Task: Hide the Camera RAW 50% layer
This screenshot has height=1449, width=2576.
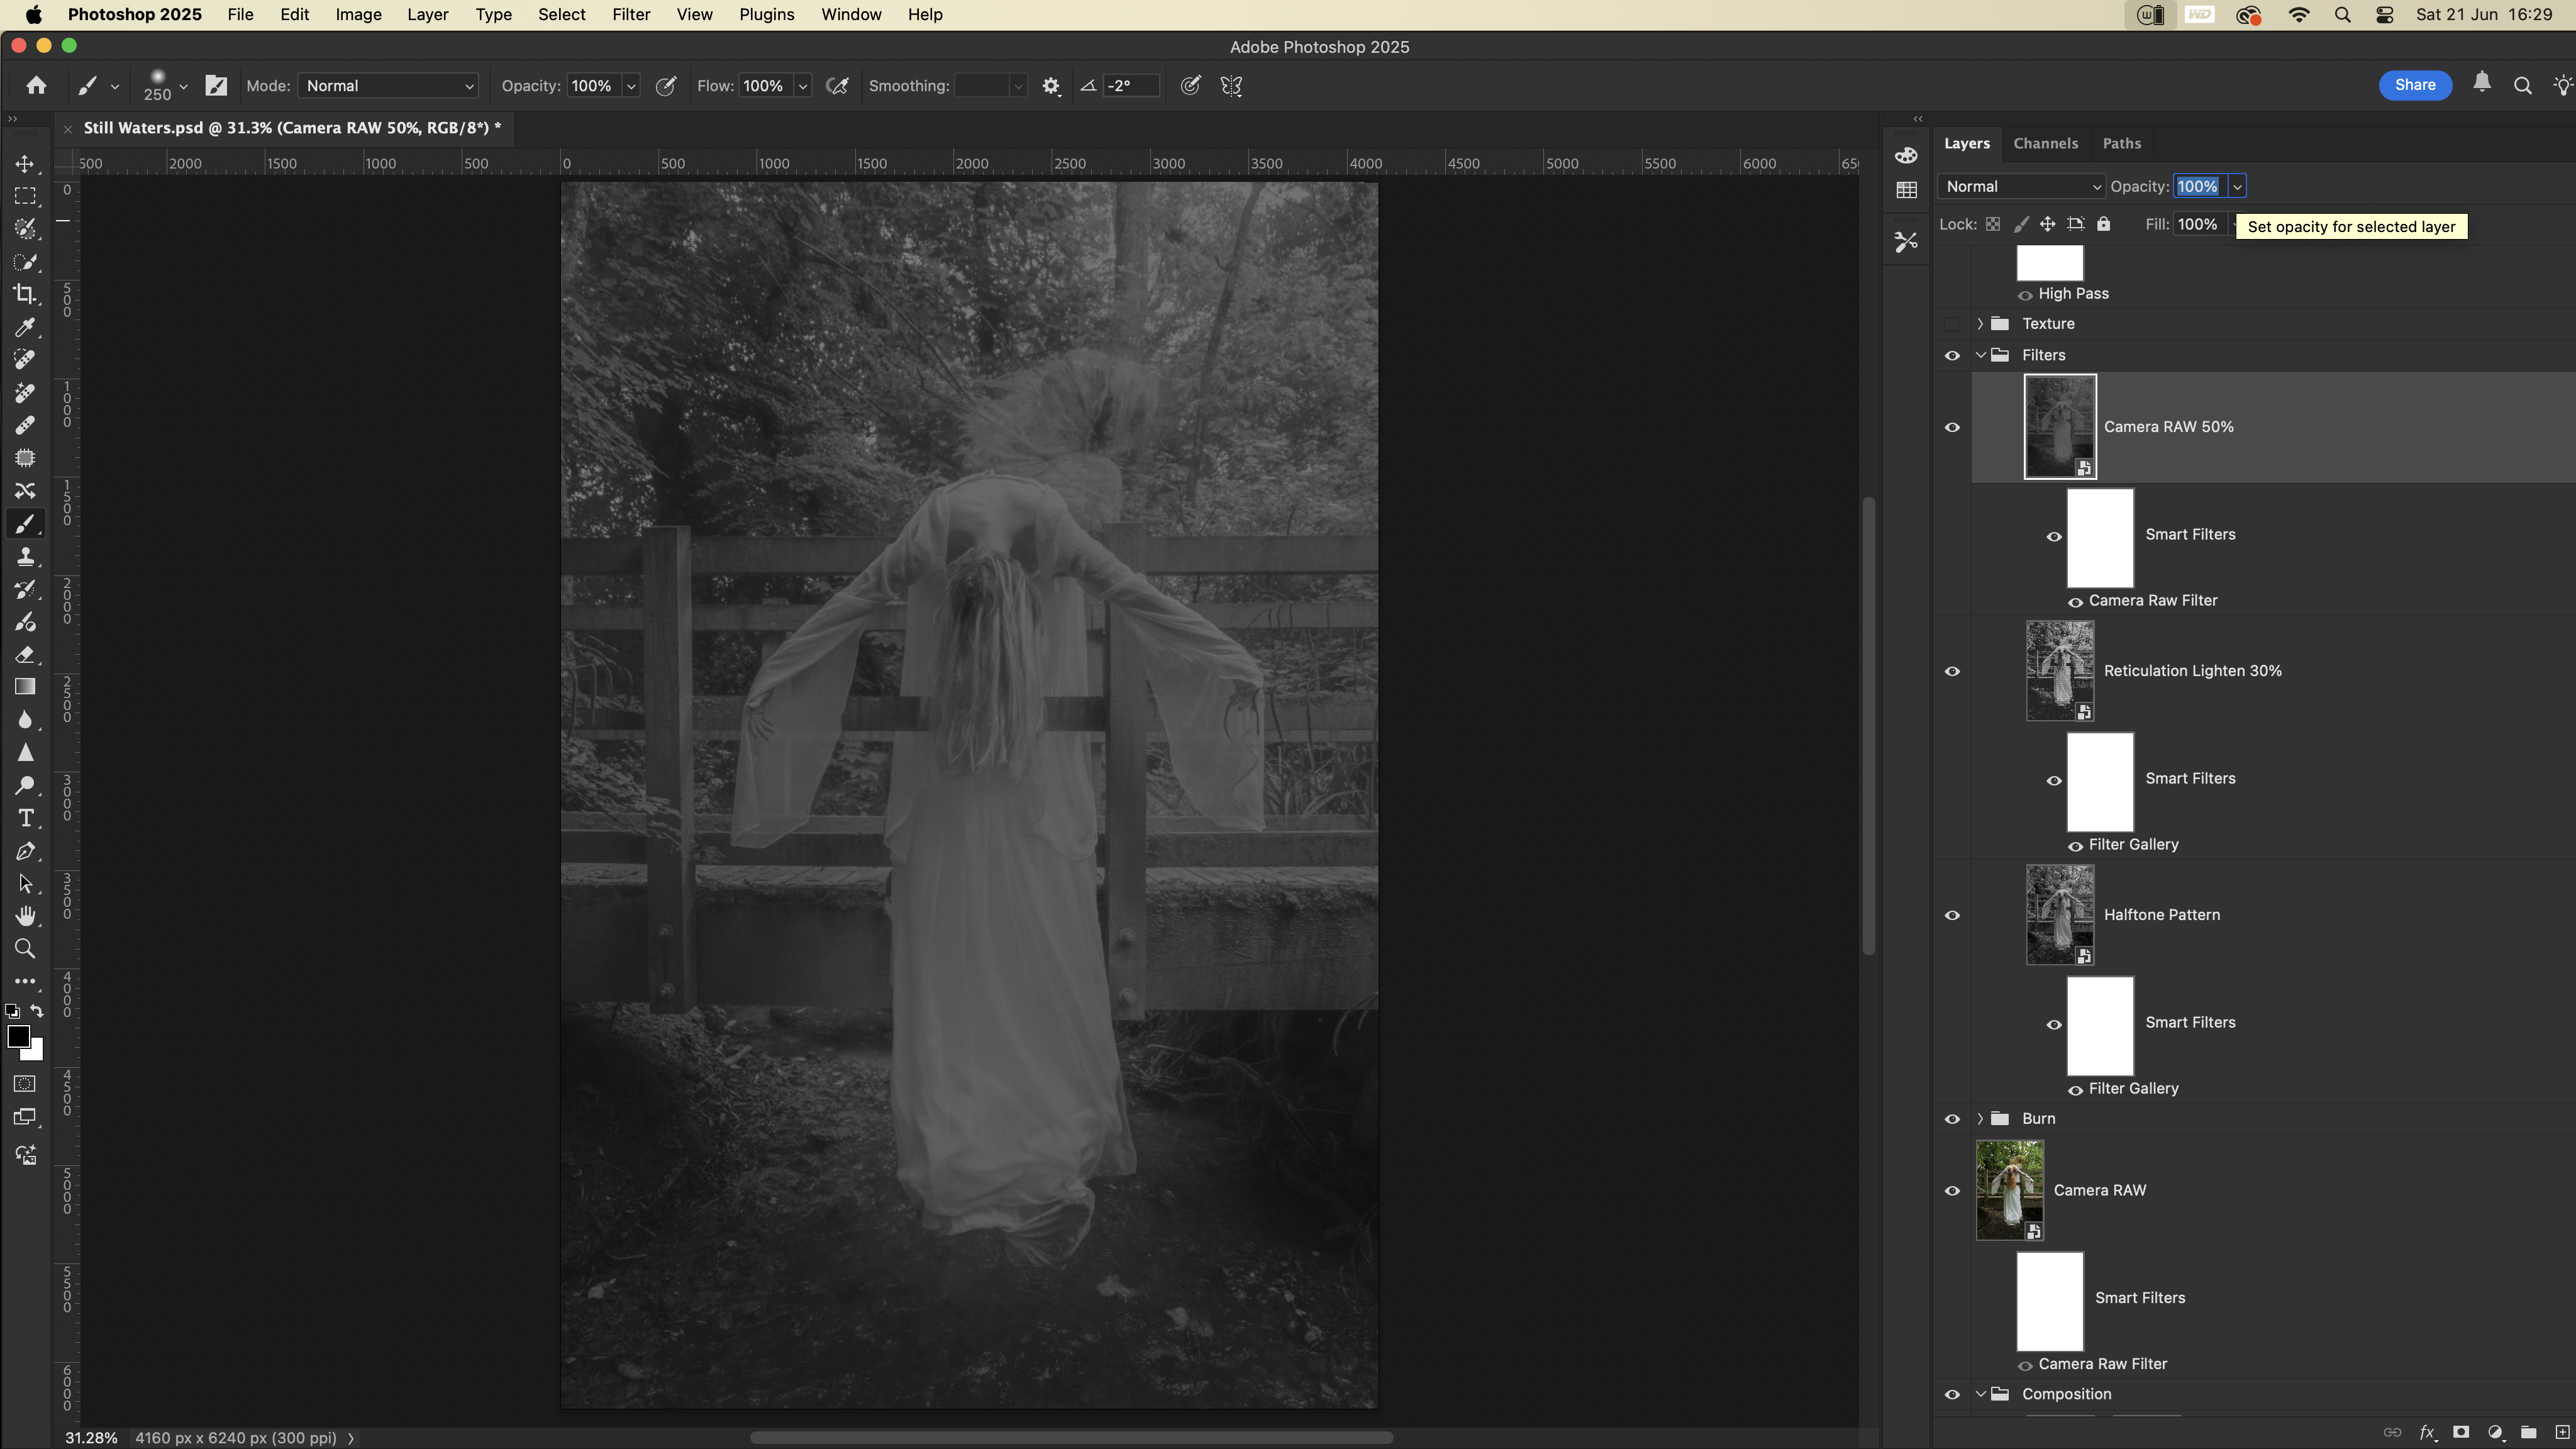Action: click(1952, 427)
